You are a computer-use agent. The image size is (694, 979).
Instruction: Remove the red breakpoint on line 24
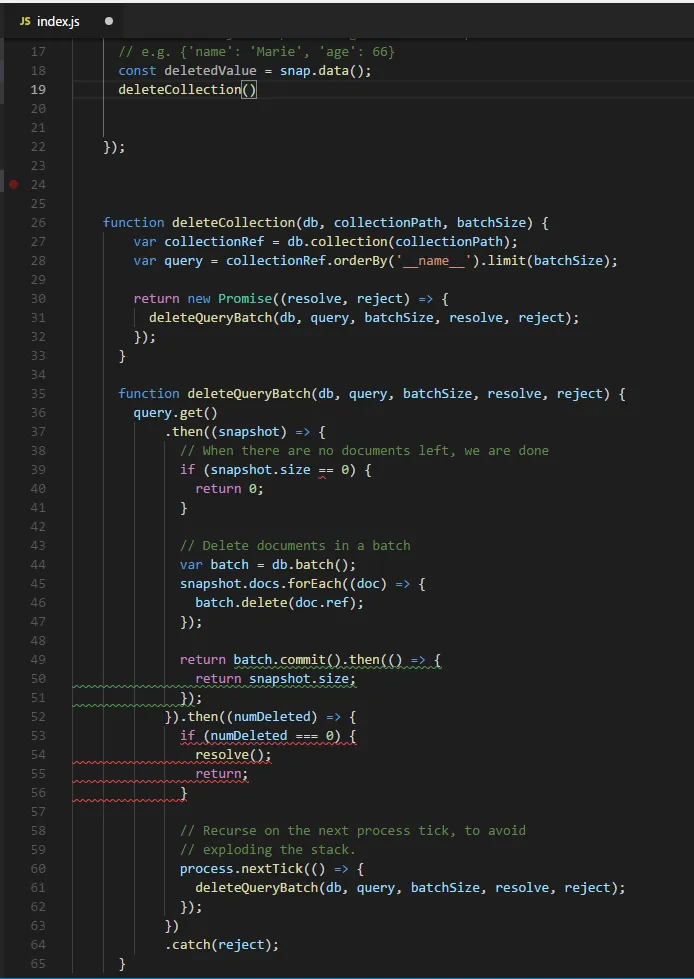coord(14,184)
